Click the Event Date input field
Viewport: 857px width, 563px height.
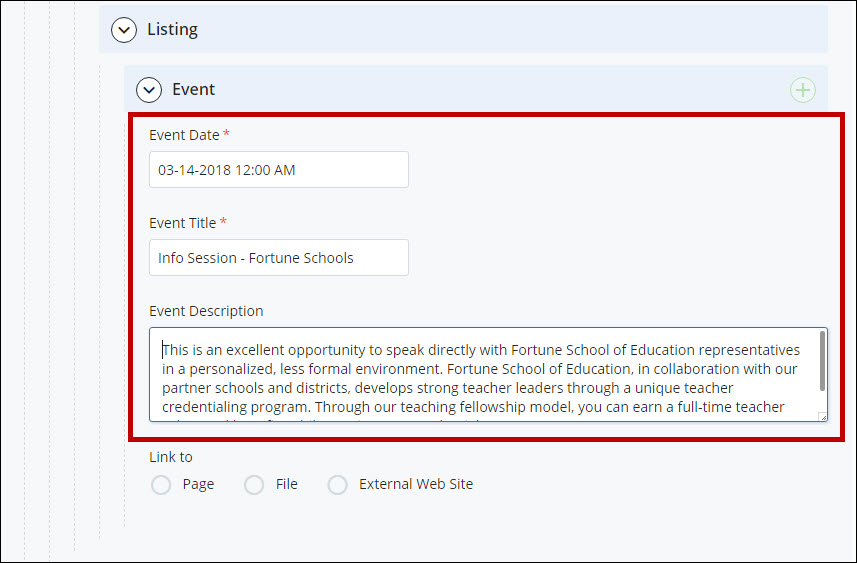[279, 169]
